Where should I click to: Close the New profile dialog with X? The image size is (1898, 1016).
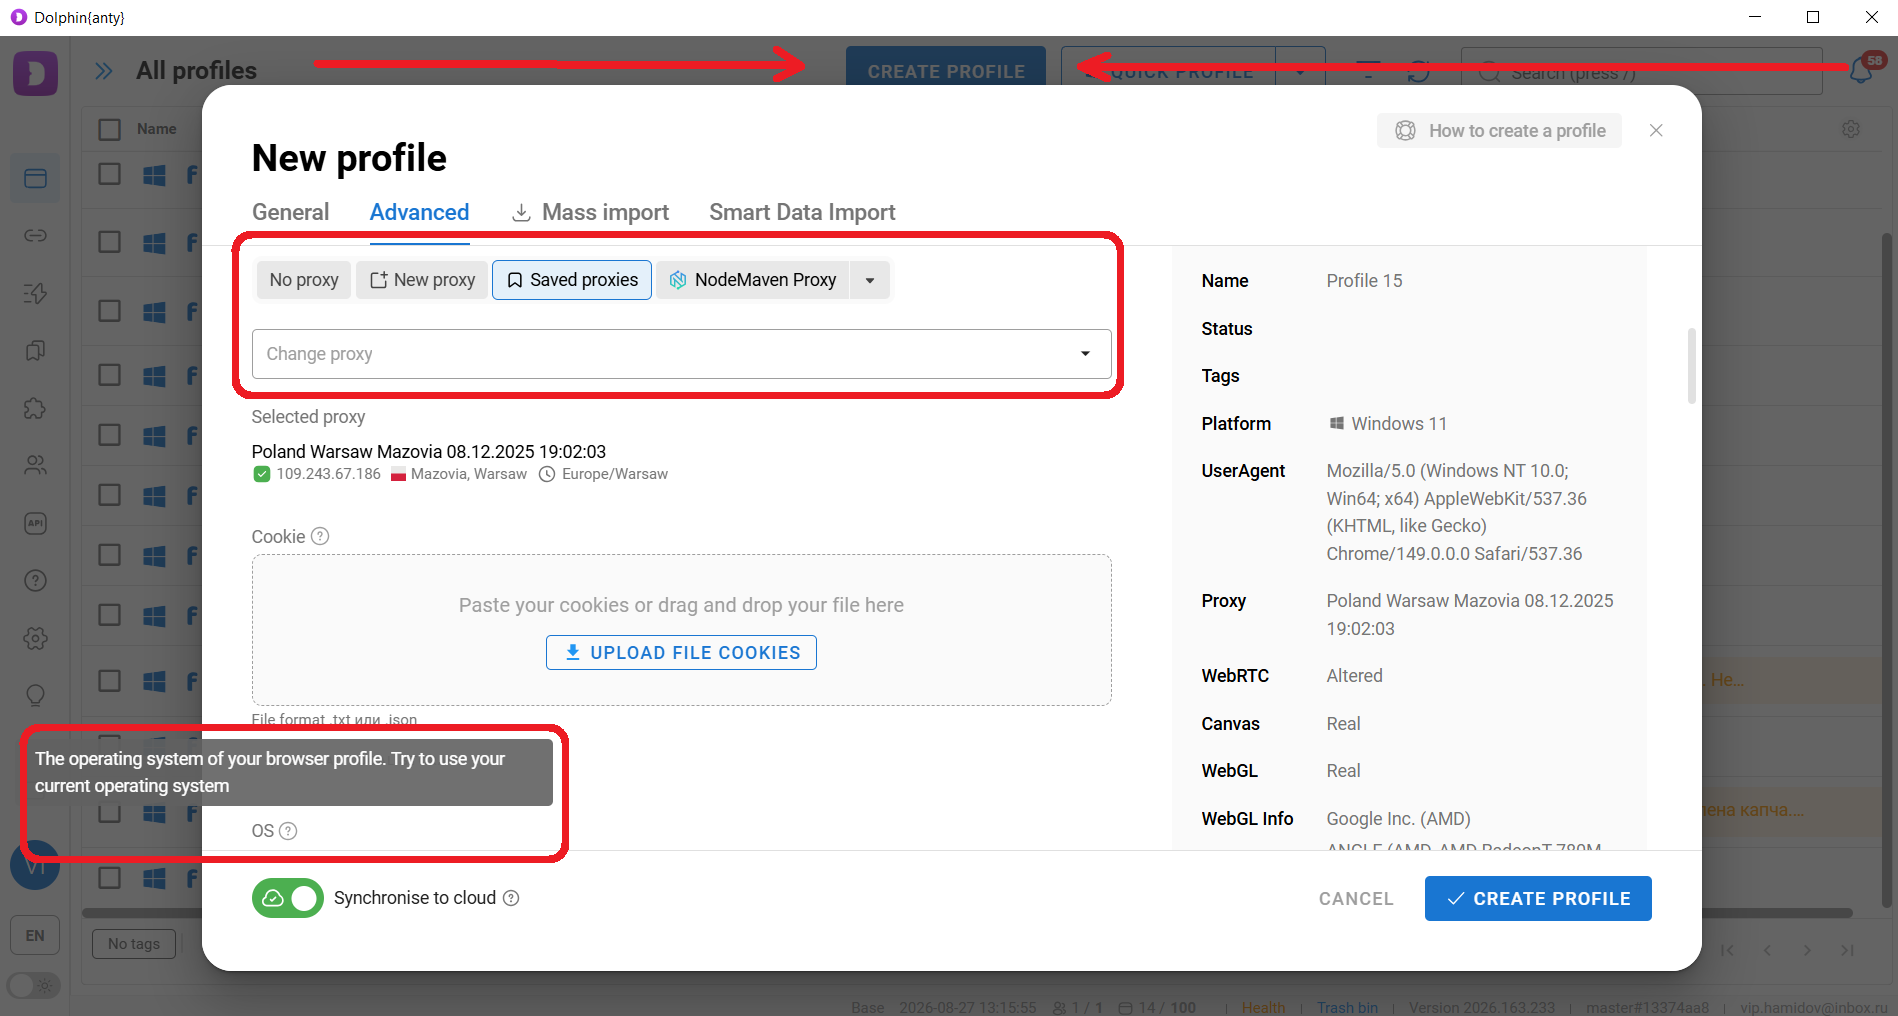[x=1656, y=131]
